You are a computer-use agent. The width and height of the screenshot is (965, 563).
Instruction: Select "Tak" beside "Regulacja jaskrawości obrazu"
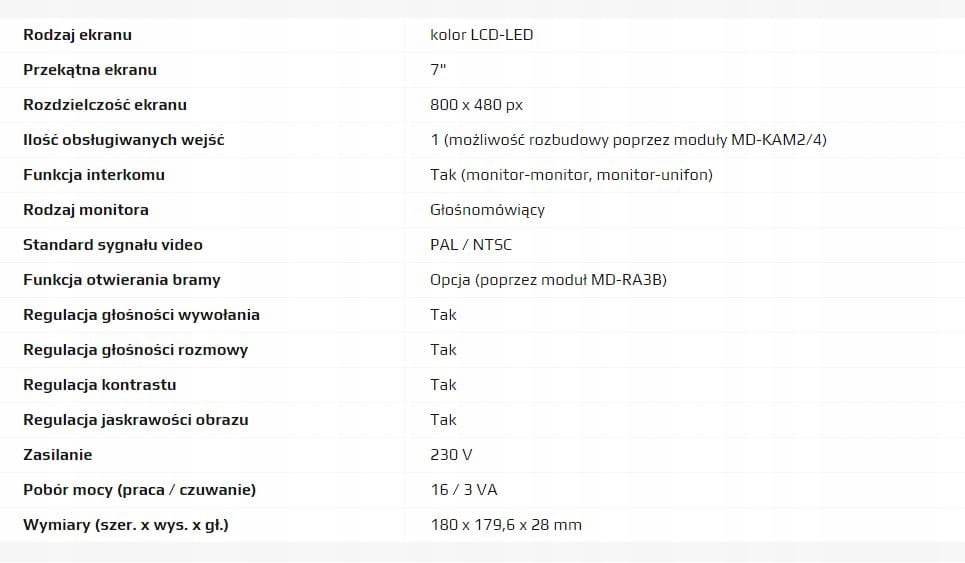[x=443, y=420]
